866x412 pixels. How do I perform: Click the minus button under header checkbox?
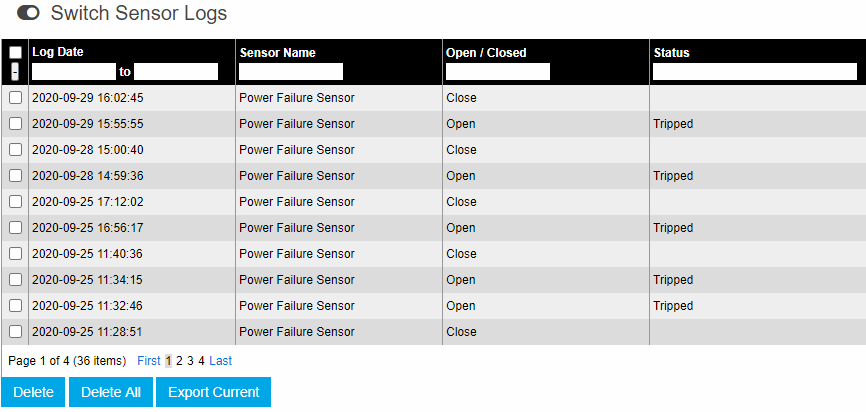15,71
